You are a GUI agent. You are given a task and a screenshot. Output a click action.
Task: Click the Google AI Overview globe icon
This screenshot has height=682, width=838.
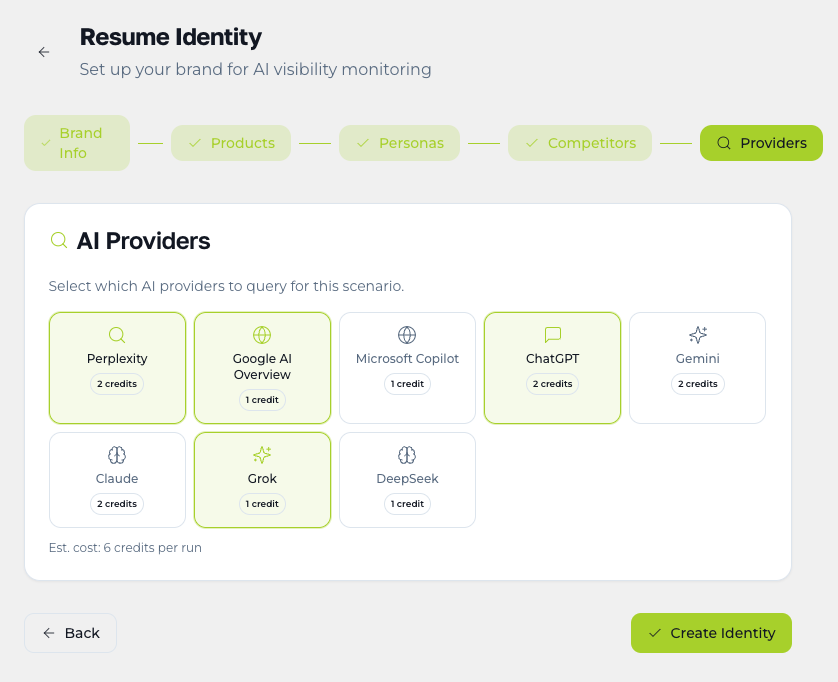262,335
